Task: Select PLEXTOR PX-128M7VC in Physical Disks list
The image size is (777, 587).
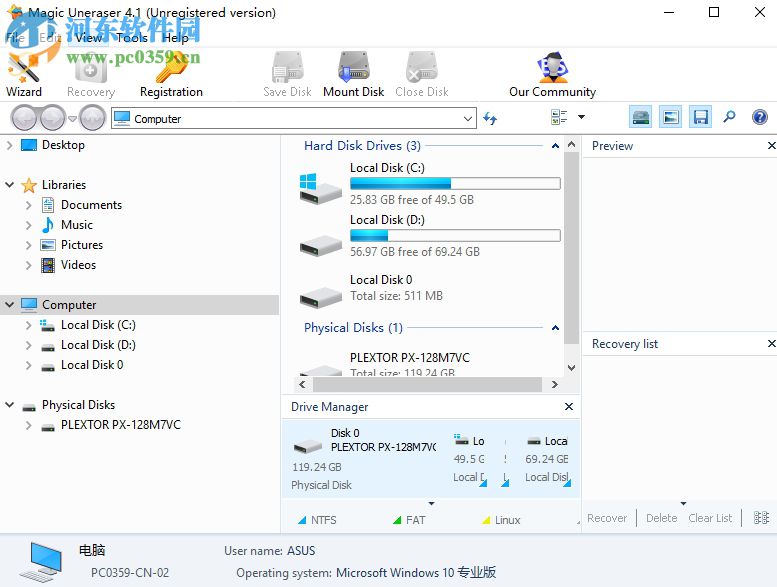Action: [x=409, y=358]
